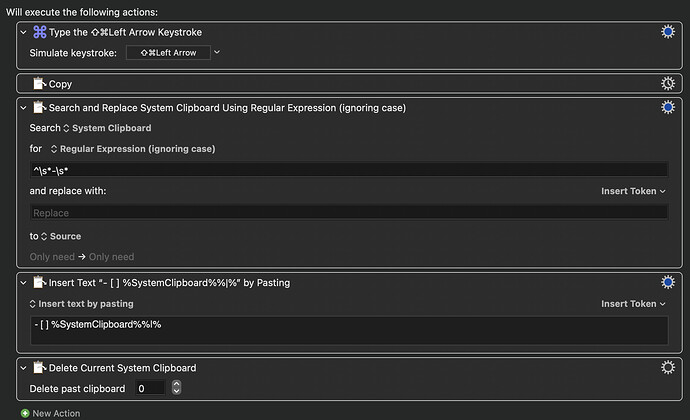This screenshot has width=690, height=420.
Task: Click the empty Replace text field
Action: pyautogui.click(x=349, y=213)
